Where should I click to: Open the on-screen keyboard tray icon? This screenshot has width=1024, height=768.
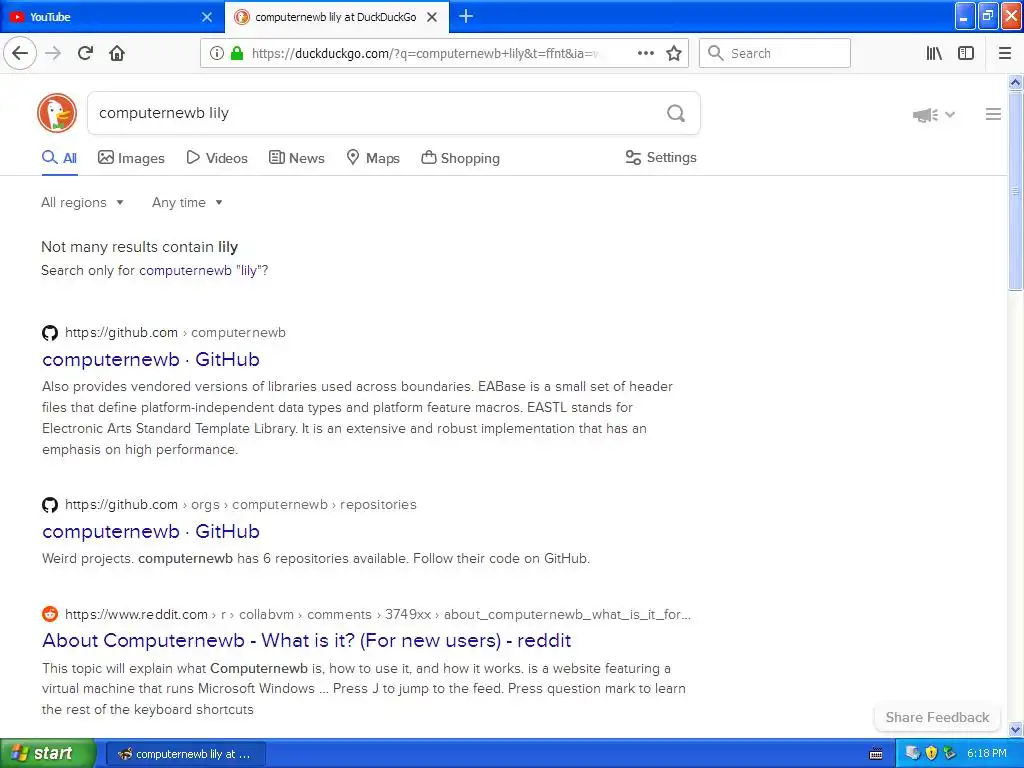click(876, 754)
